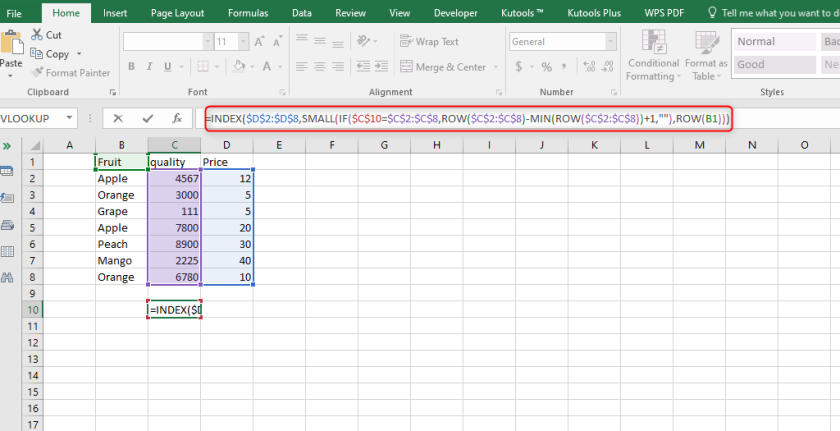
Task: Open Font settings dialog launcher
Action: [x=282, y=92]
